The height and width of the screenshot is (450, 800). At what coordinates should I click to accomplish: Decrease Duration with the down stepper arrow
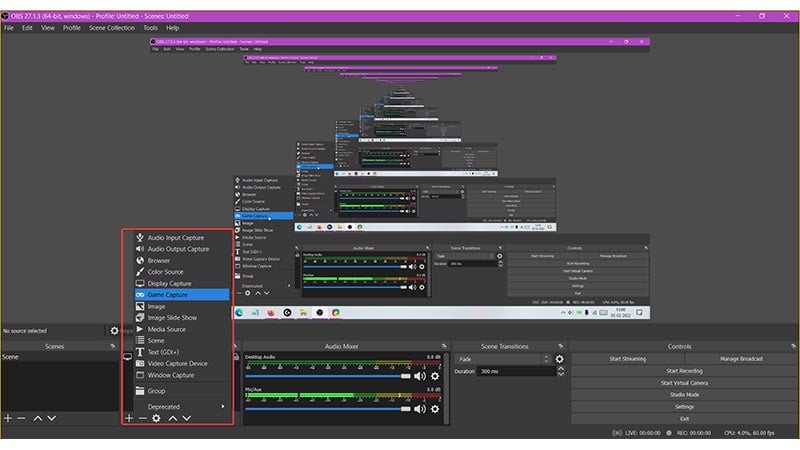coord(561,374)
